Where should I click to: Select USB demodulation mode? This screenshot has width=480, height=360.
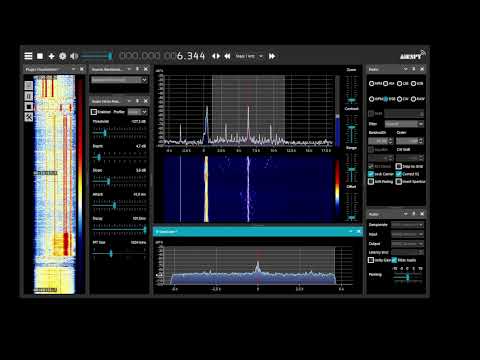(x=417, y=83)
